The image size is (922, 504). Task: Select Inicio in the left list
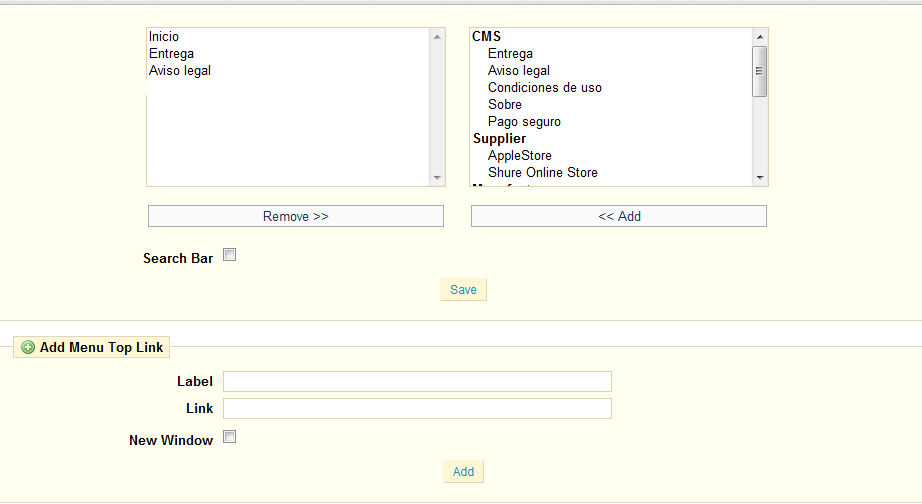click(163, 36)
